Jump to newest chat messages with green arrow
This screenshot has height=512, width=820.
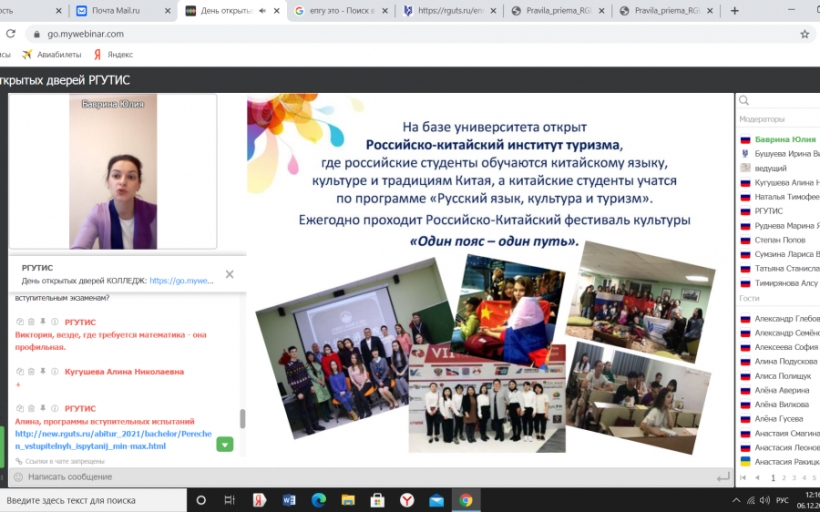[x=225, y=445]
